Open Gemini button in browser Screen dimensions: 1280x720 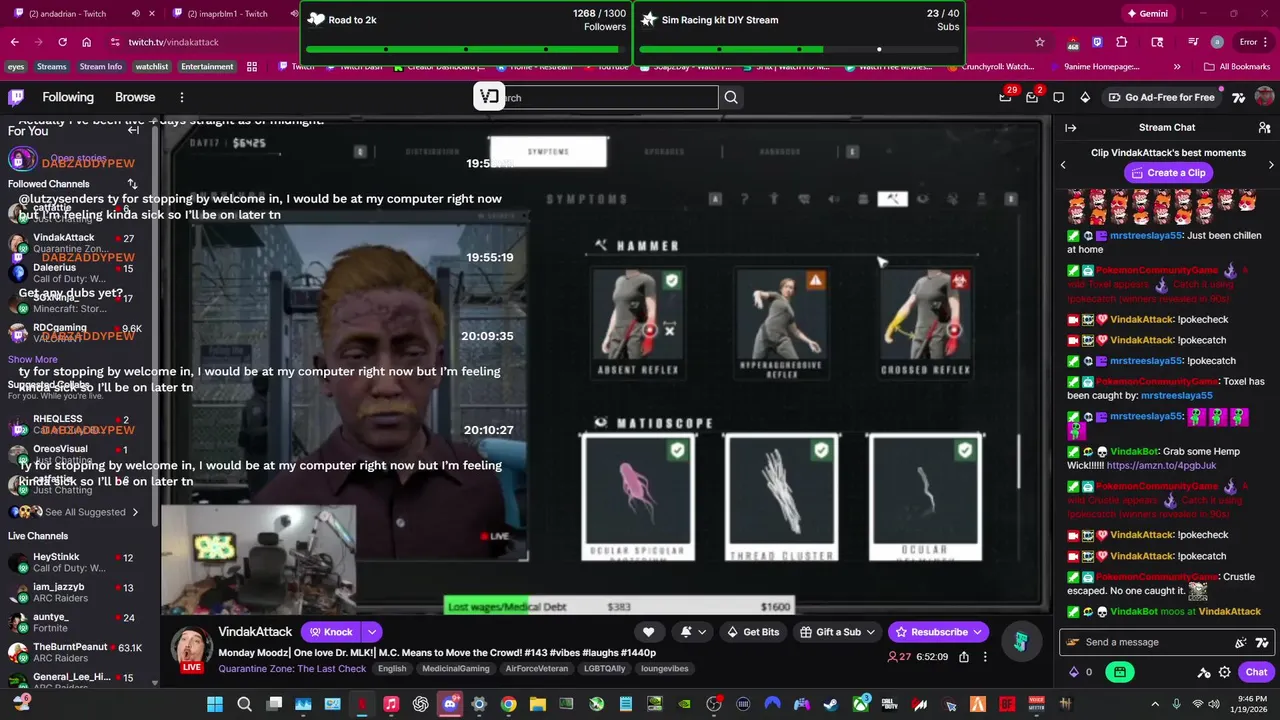[1146, 13]
